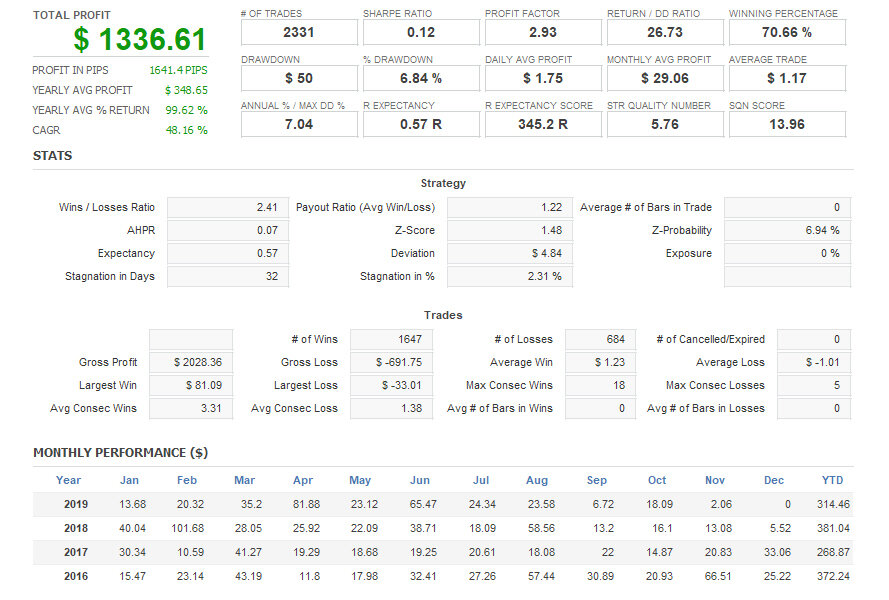Select the 2016 row label
889x600 pixels.
point(76,576)
